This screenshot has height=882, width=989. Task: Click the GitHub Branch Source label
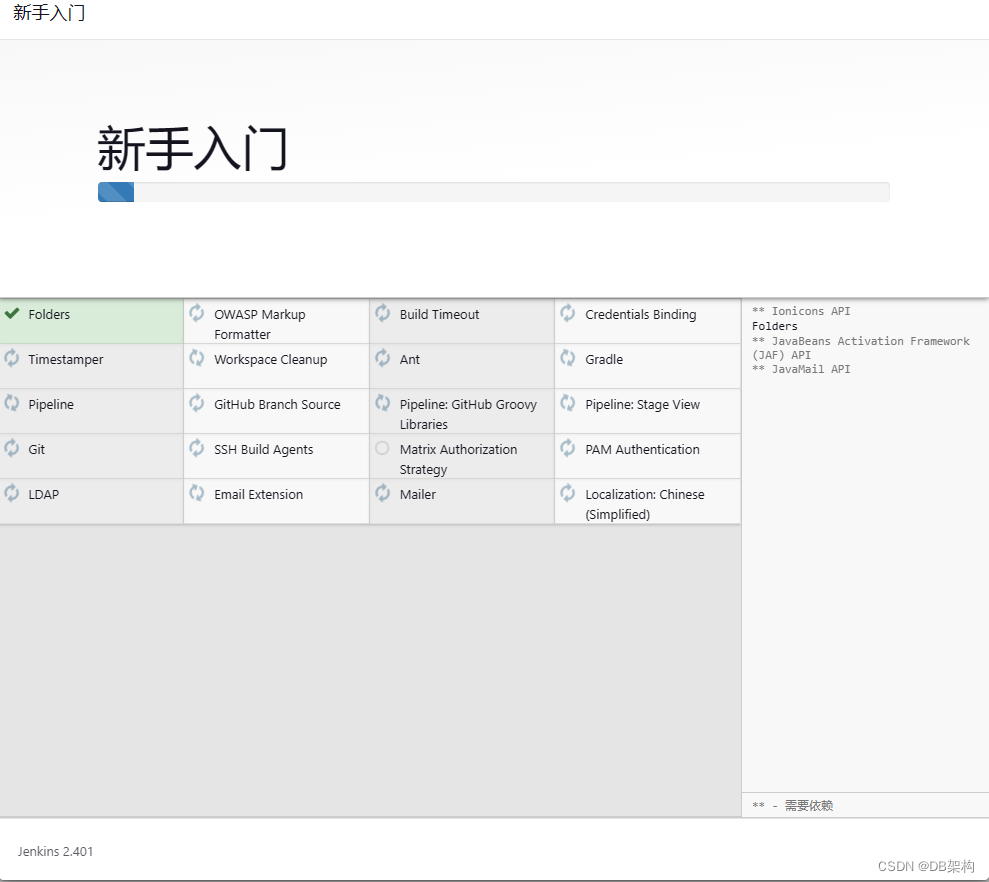tap(278, 404)
